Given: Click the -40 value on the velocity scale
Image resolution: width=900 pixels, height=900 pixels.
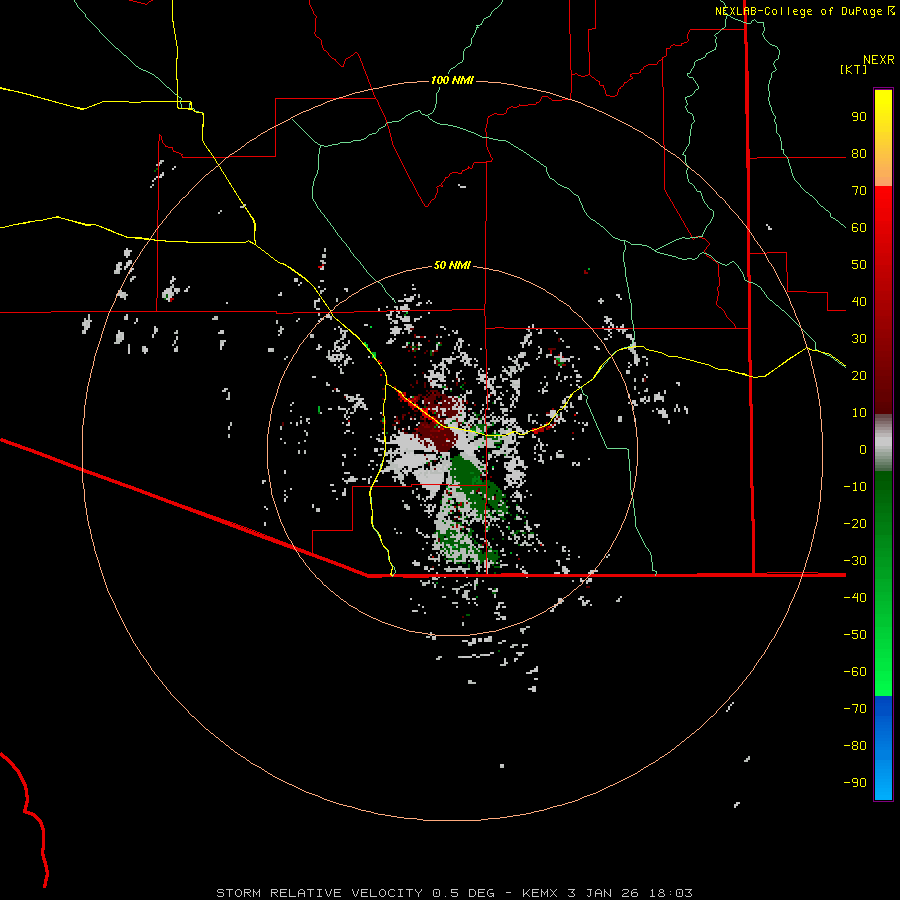Looking at the screenshot, I should coord(855,598).
